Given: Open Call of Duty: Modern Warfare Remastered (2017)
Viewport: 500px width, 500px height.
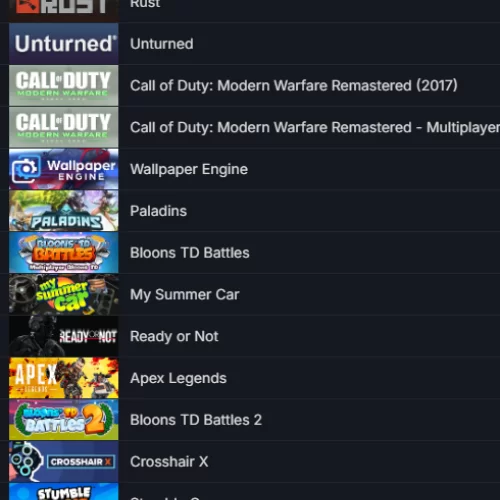Looking at the screenshot, I should [x=294, y=86].
